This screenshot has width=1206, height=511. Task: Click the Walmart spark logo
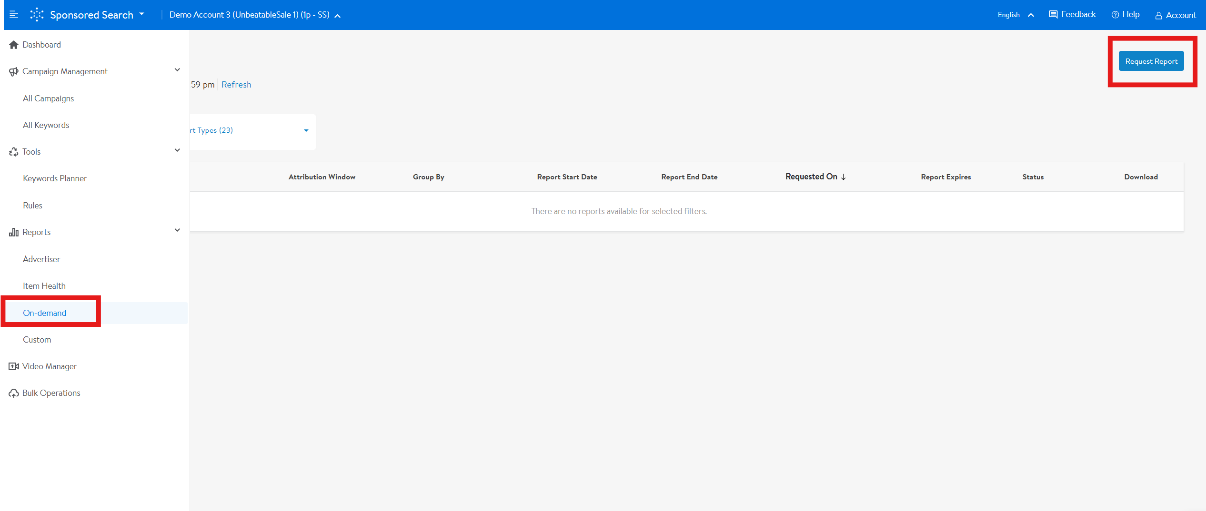[37, 15]
